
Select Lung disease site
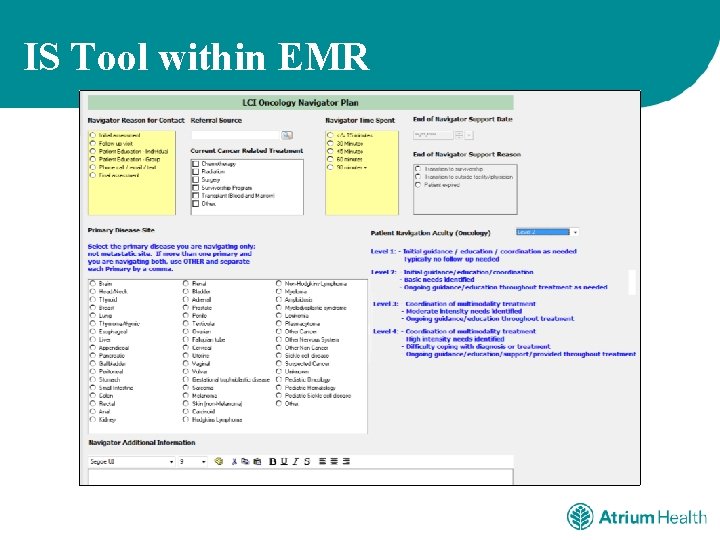(93, 315)
